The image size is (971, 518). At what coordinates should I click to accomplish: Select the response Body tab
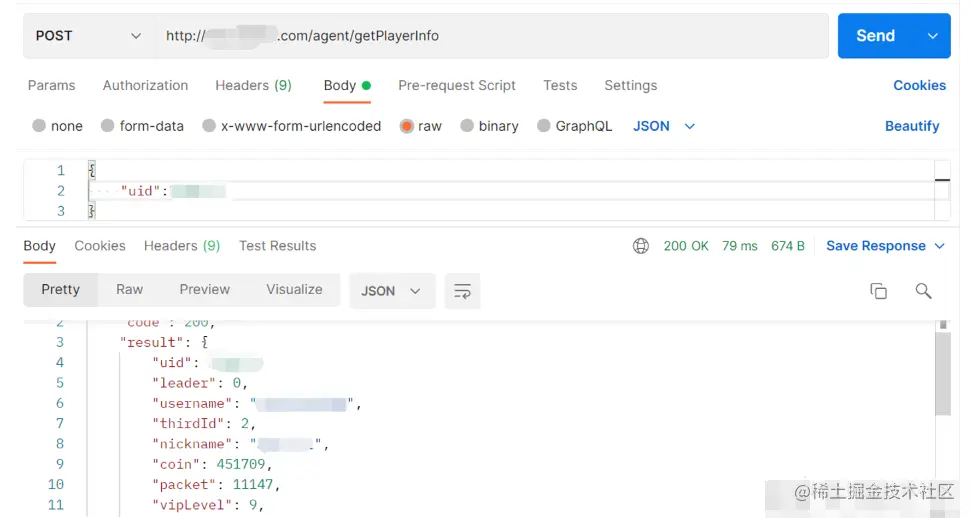pyautogui.click(x=40, y=246)
